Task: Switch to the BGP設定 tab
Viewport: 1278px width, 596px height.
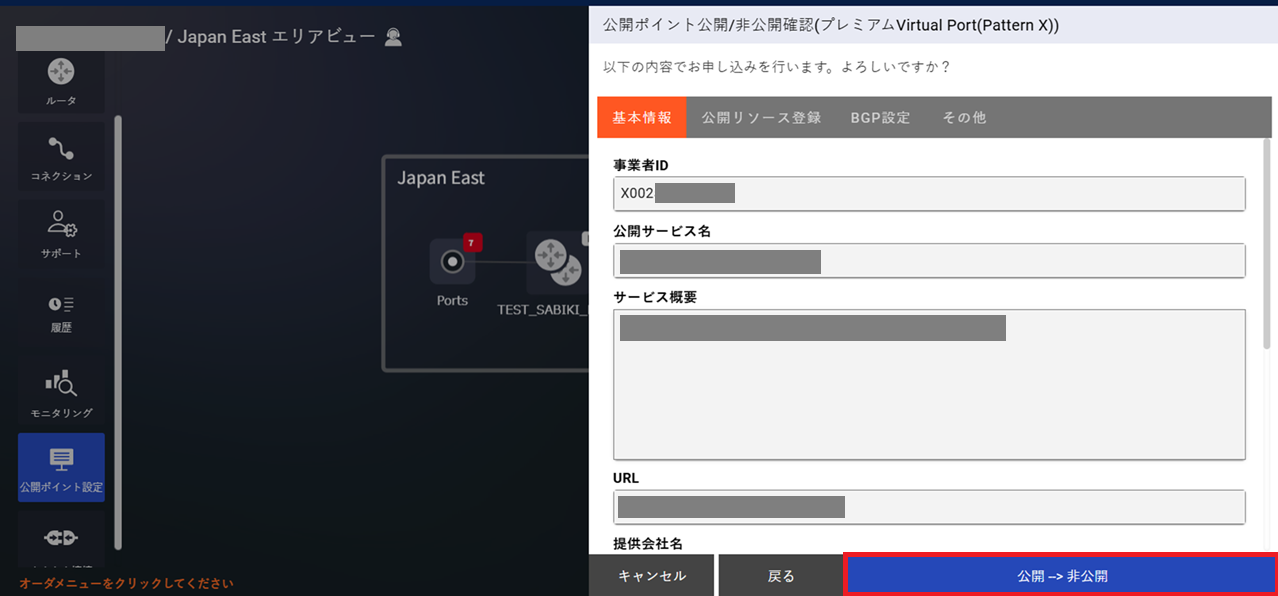Action: [880, 117]
